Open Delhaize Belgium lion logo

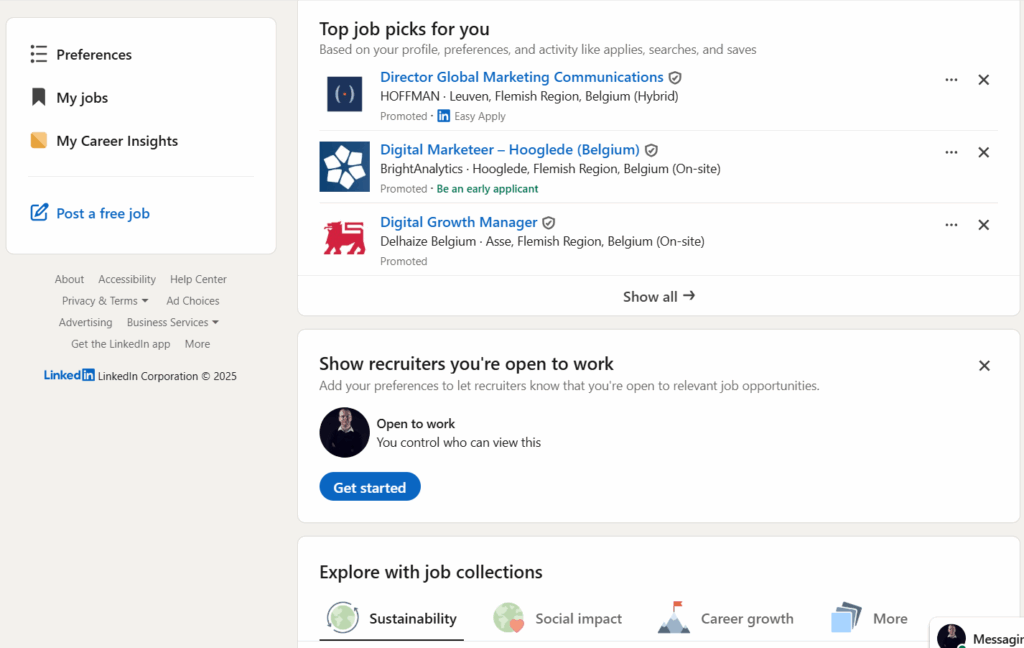[x=344, y=238]
